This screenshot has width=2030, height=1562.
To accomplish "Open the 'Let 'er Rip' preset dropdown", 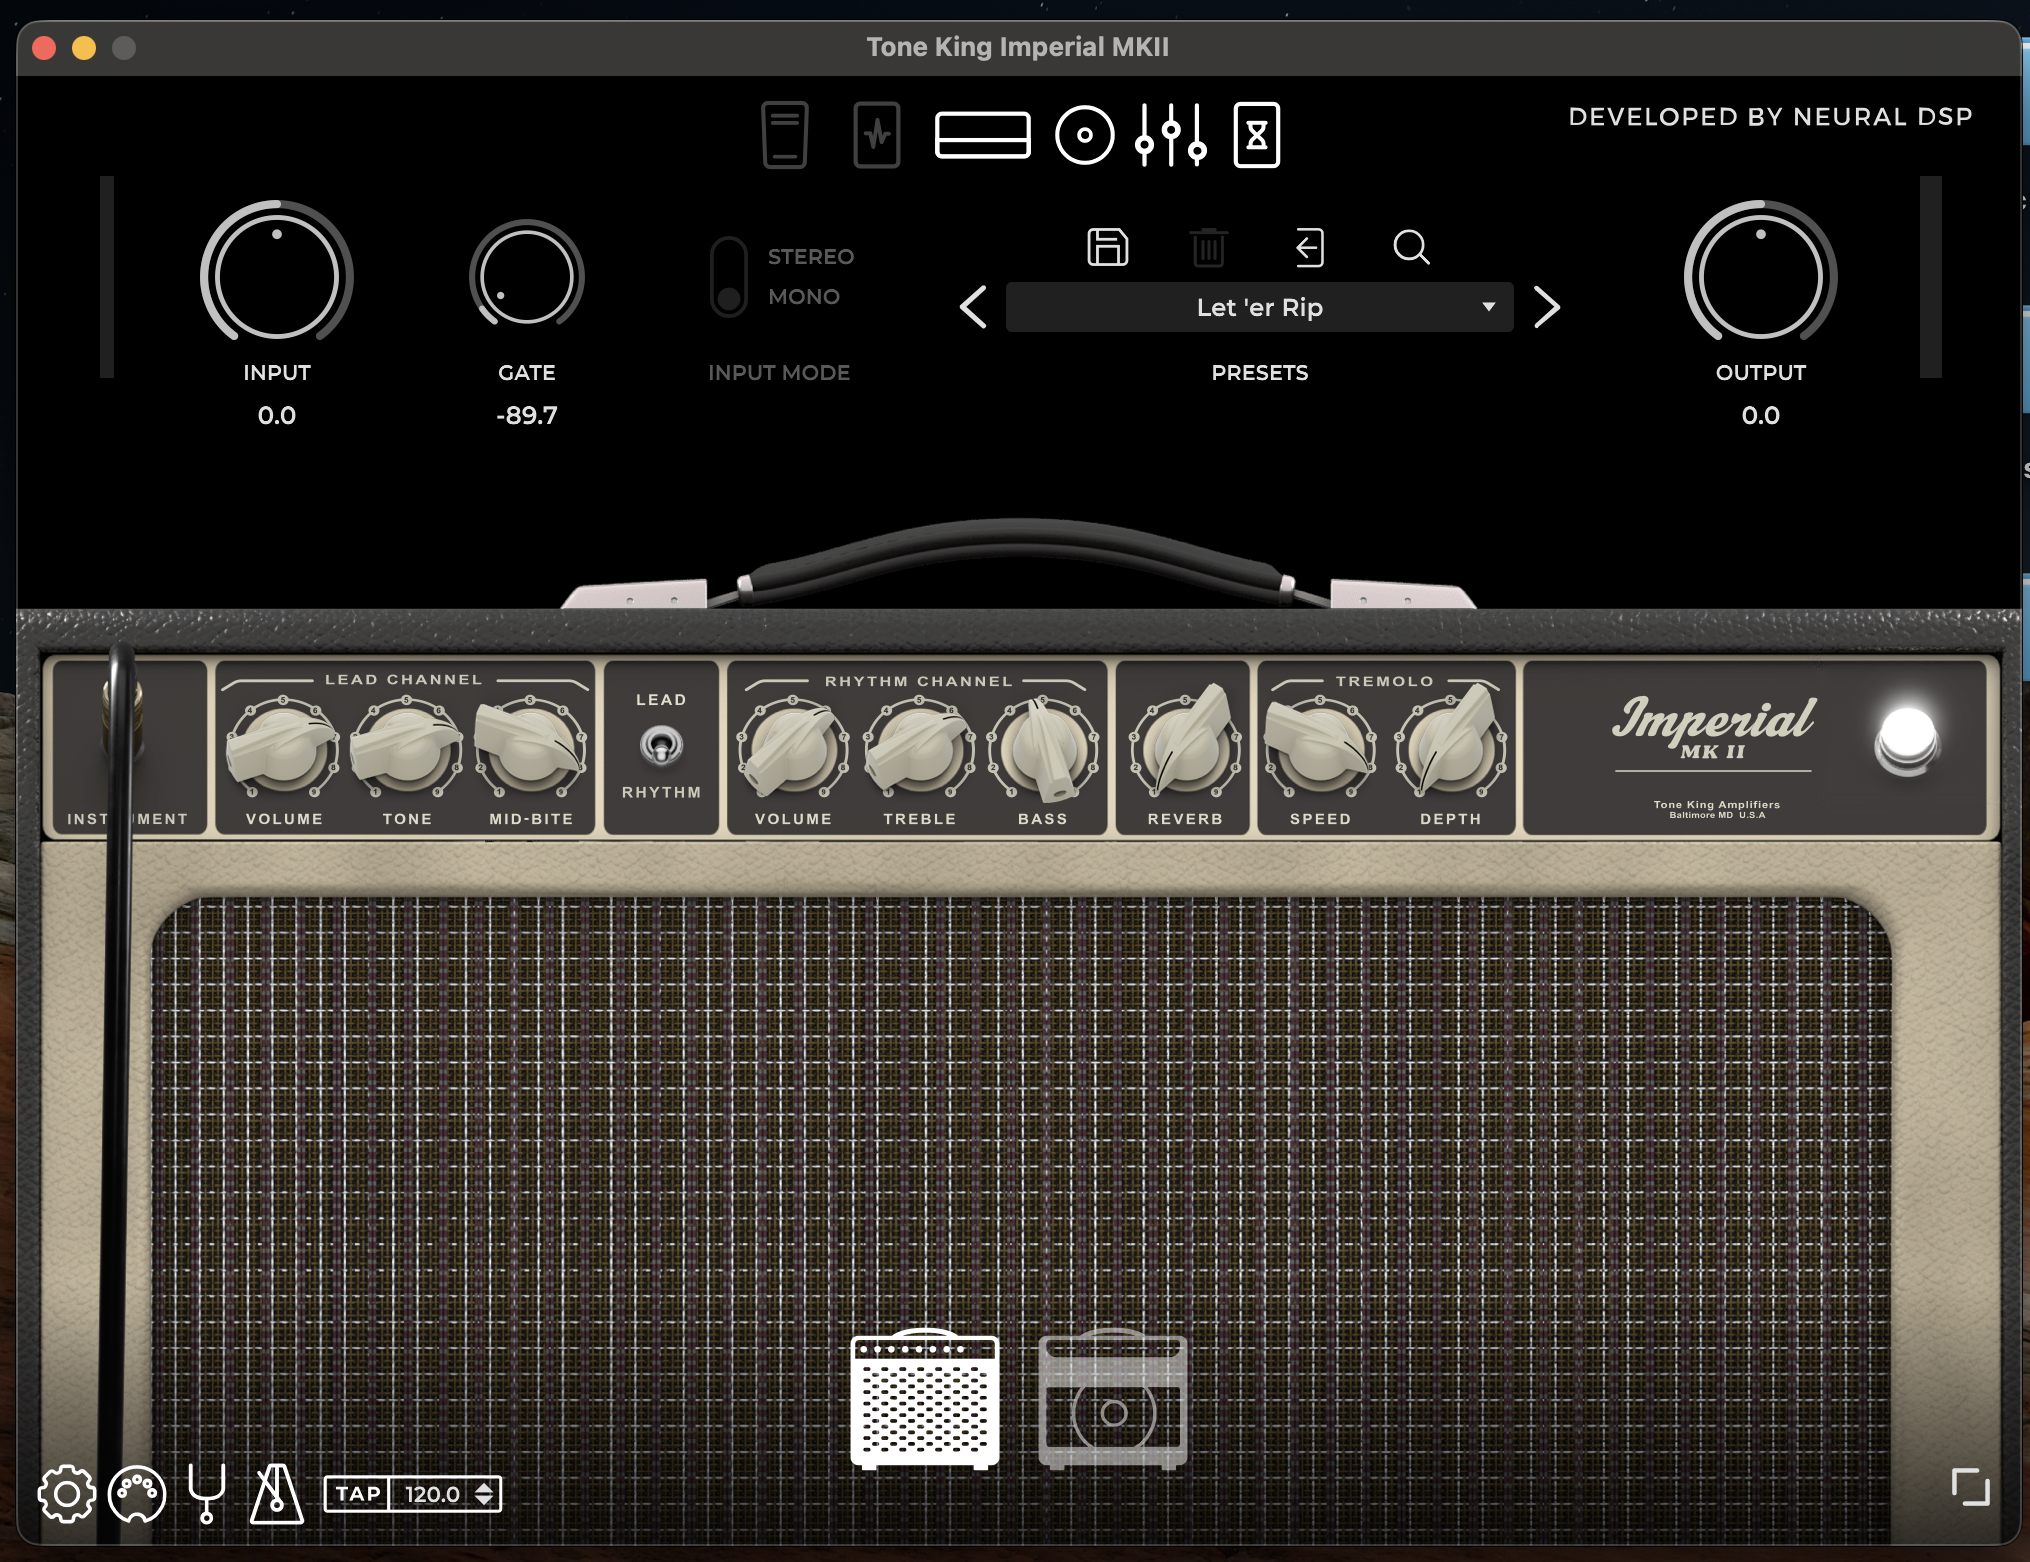I will [x=1259, y=307].
